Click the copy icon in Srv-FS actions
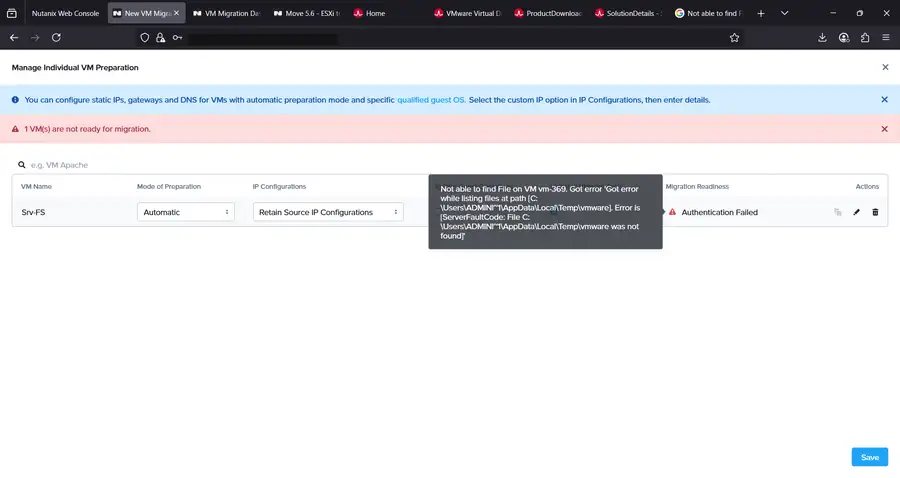The image size is (900, 478). pyautogui.click(x=838, y=212)
